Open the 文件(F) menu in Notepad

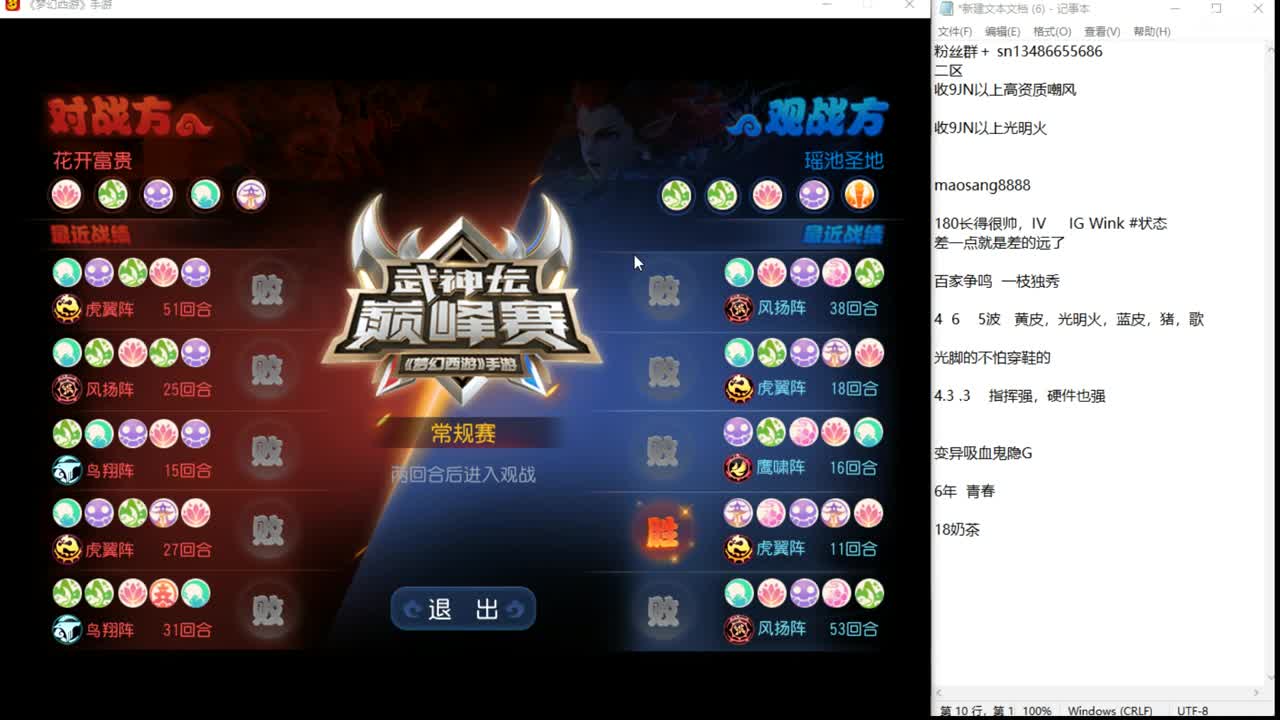click(955, 32)
